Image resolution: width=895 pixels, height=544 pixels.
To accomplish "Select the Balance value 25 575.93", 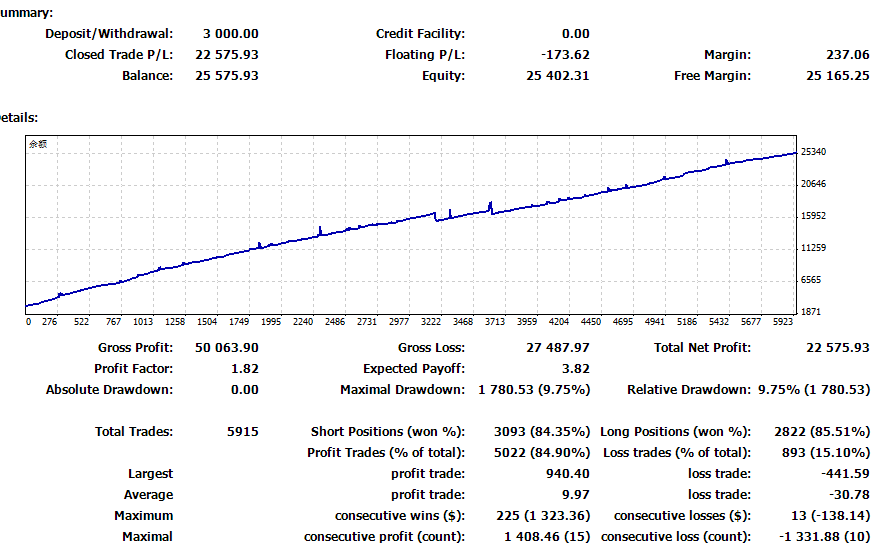I will [227, 76].
